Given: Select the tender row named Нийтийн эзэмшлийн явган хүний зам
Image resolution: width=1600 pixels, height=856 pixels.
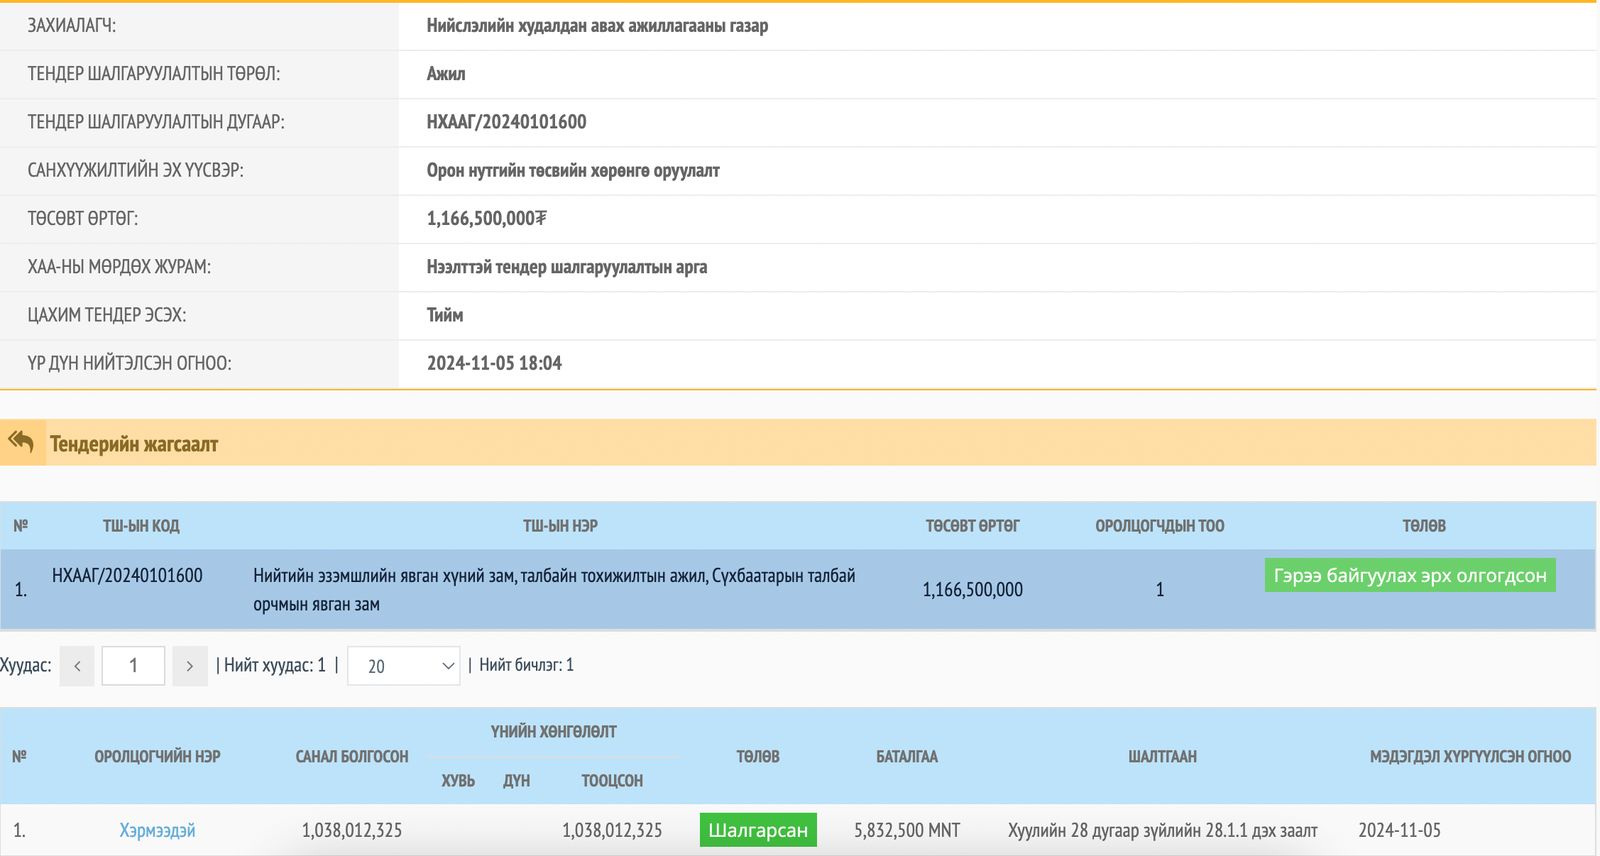Looking at the screenshot, I should coord(554,589).
